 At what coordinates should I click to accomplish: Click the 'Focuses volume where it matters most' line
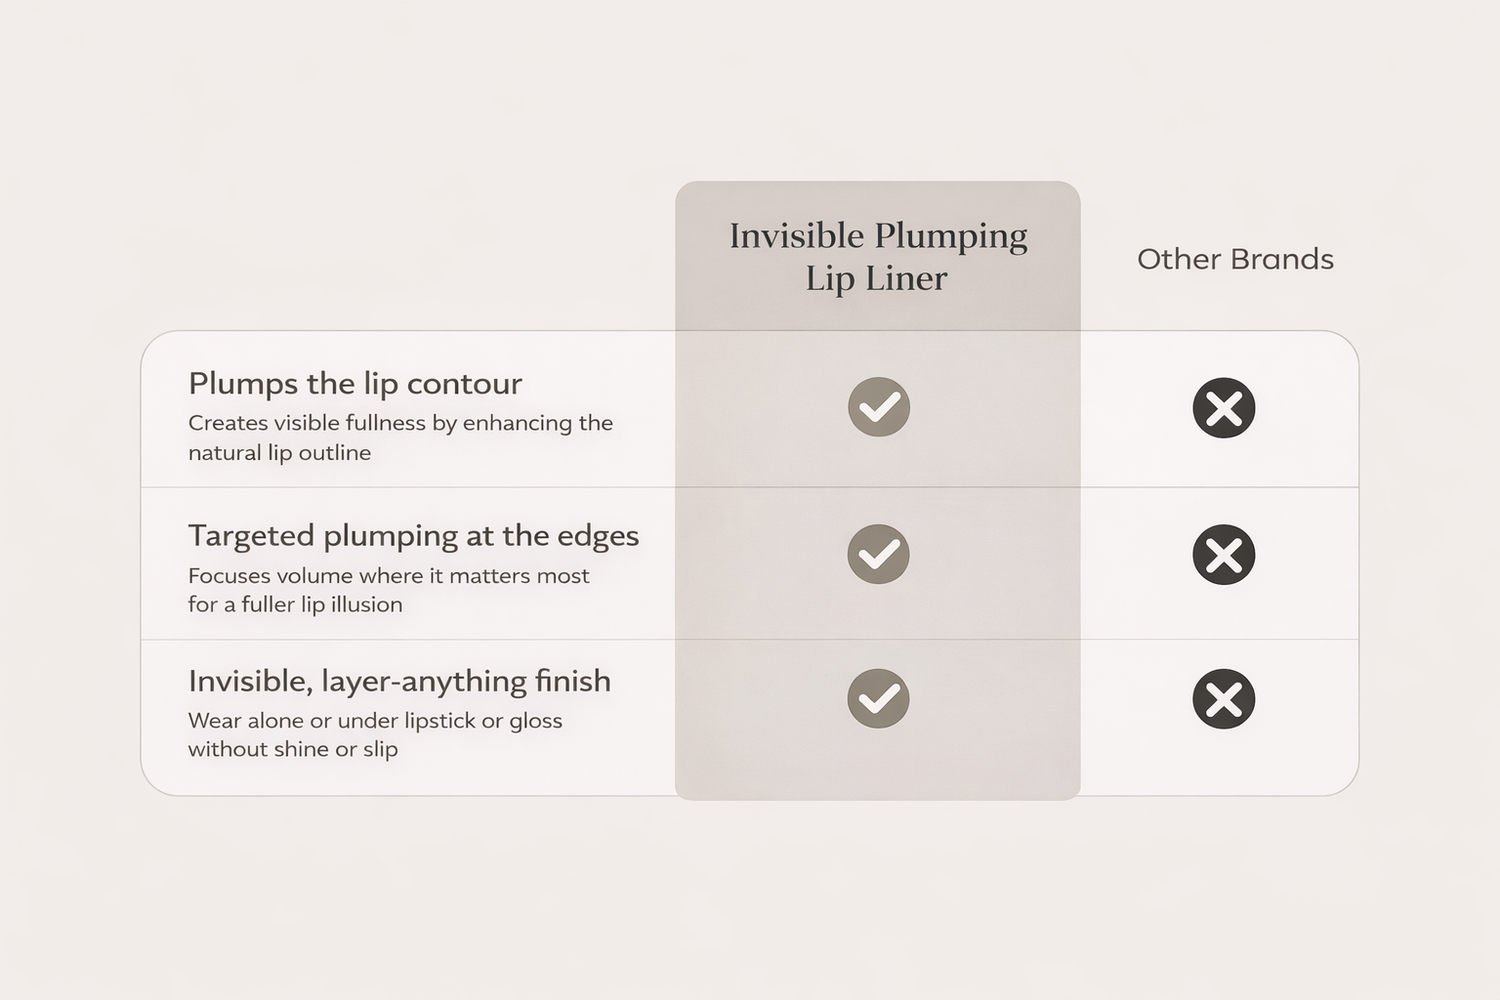point(388,576)
